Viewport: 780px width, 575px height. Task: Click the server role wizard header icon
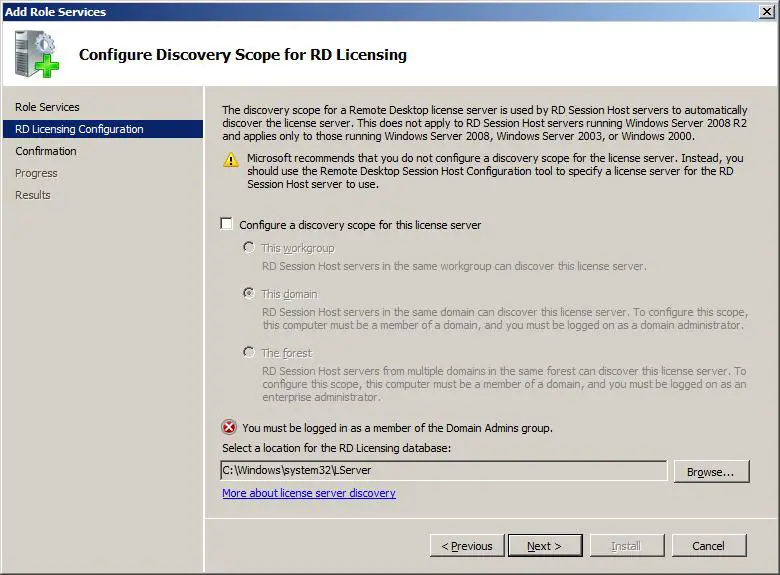(38, 54)
